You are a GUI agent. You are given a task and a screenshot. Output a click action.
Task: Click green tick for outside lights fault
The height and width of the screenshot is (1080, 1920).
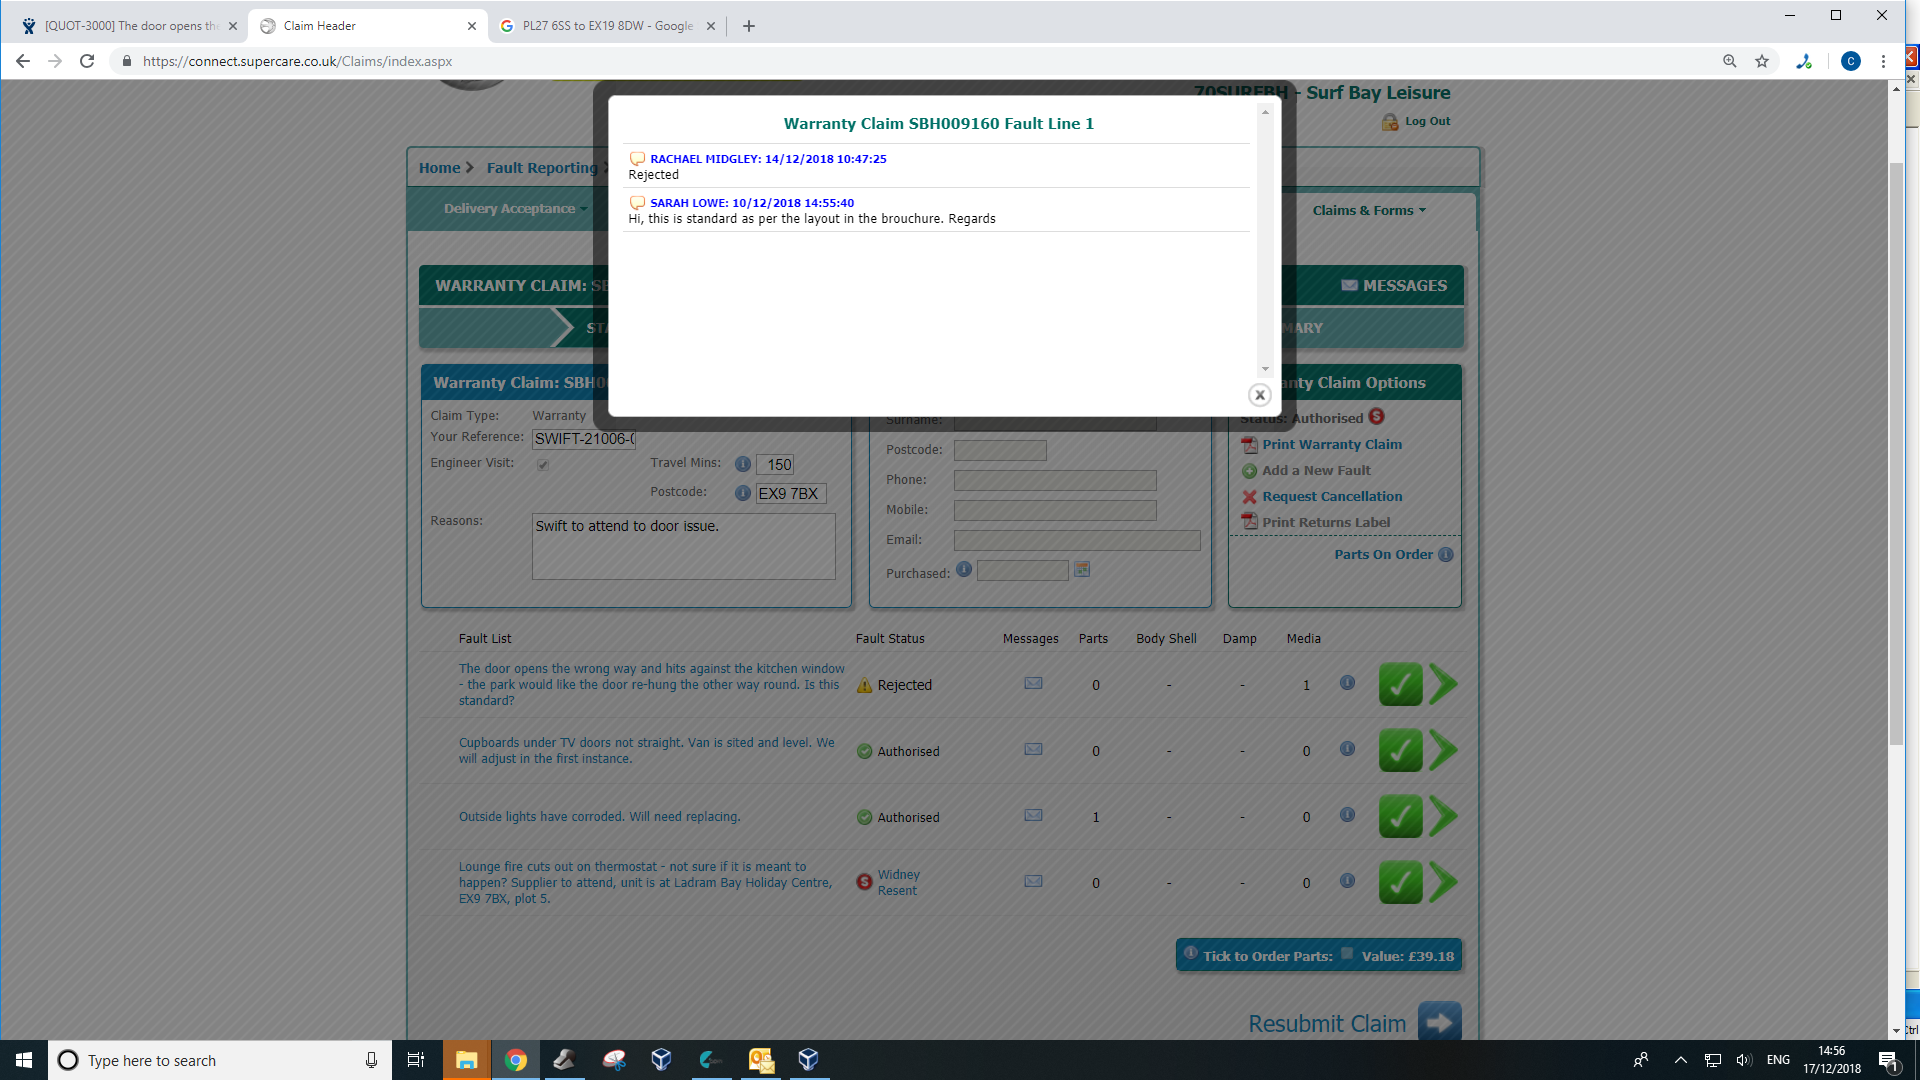point(1400,817)
